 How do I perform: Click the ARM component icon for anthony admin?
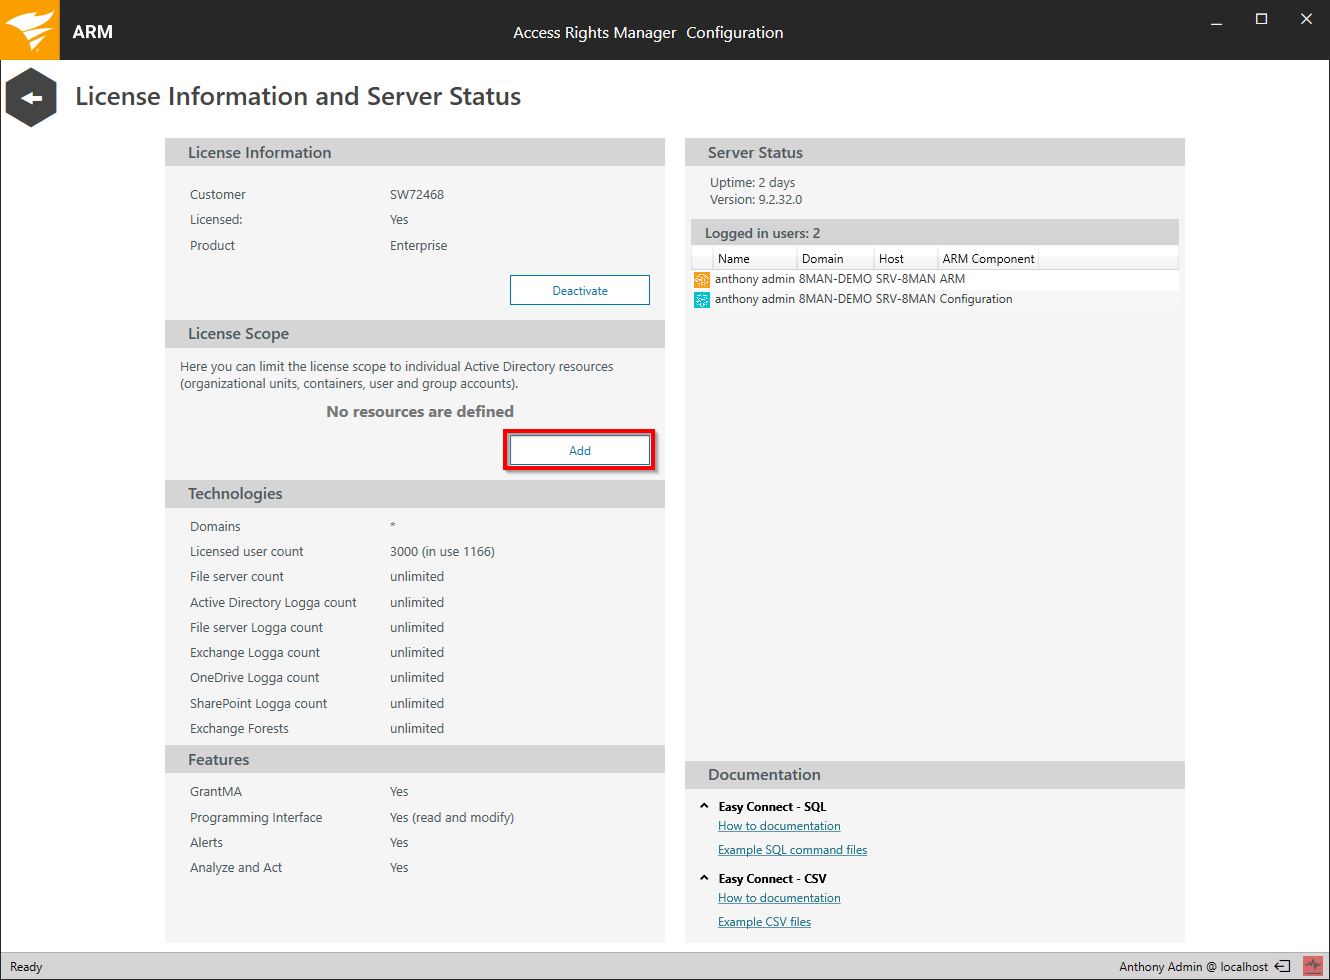pos(702,279)
